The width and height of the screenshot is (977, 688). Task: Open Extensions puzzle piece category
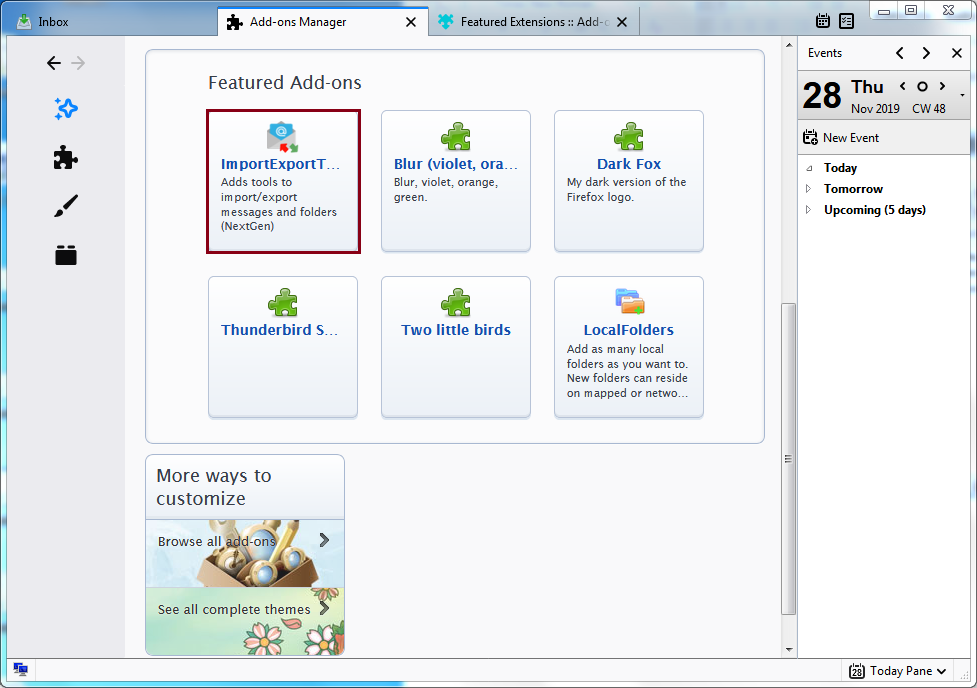coord(65,158)
